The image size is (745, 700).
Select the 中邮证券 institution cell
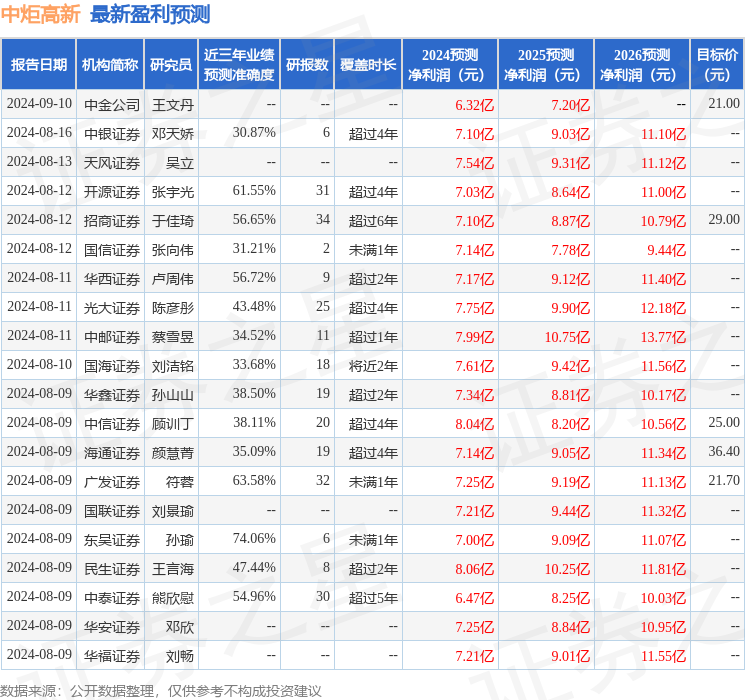(112, 337)
